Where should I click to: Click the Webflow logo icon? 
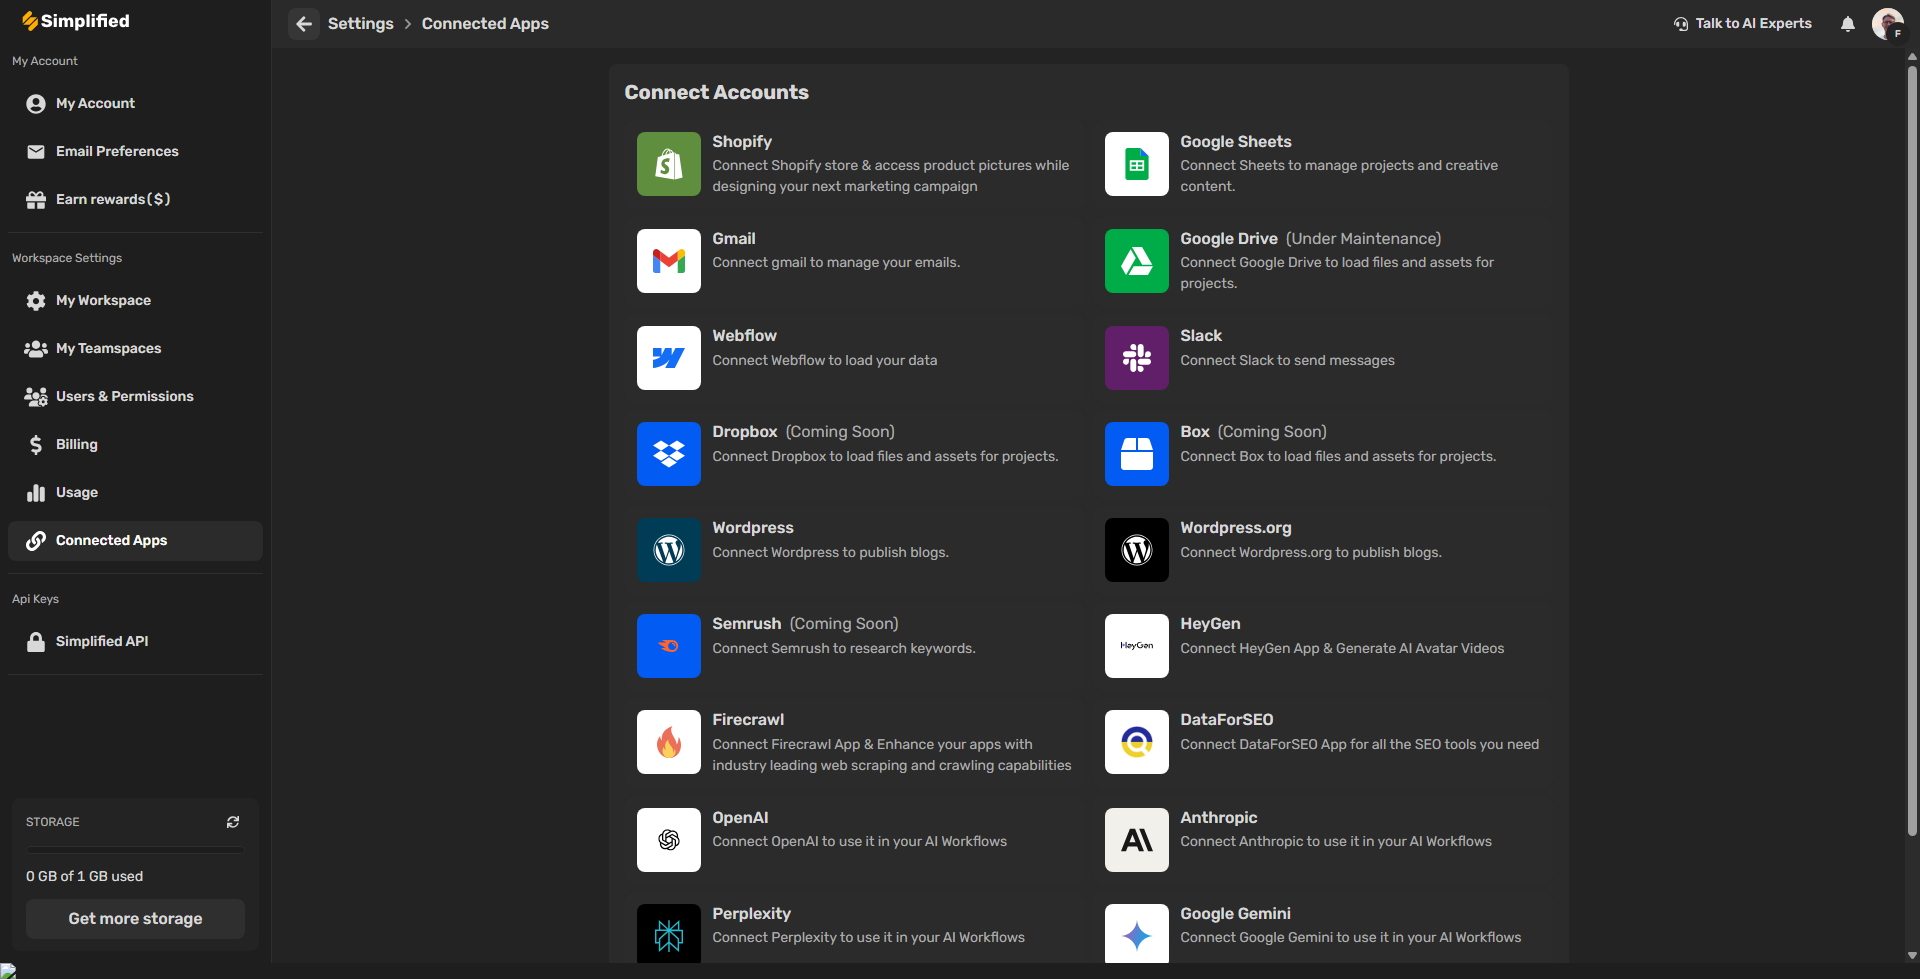668,358
